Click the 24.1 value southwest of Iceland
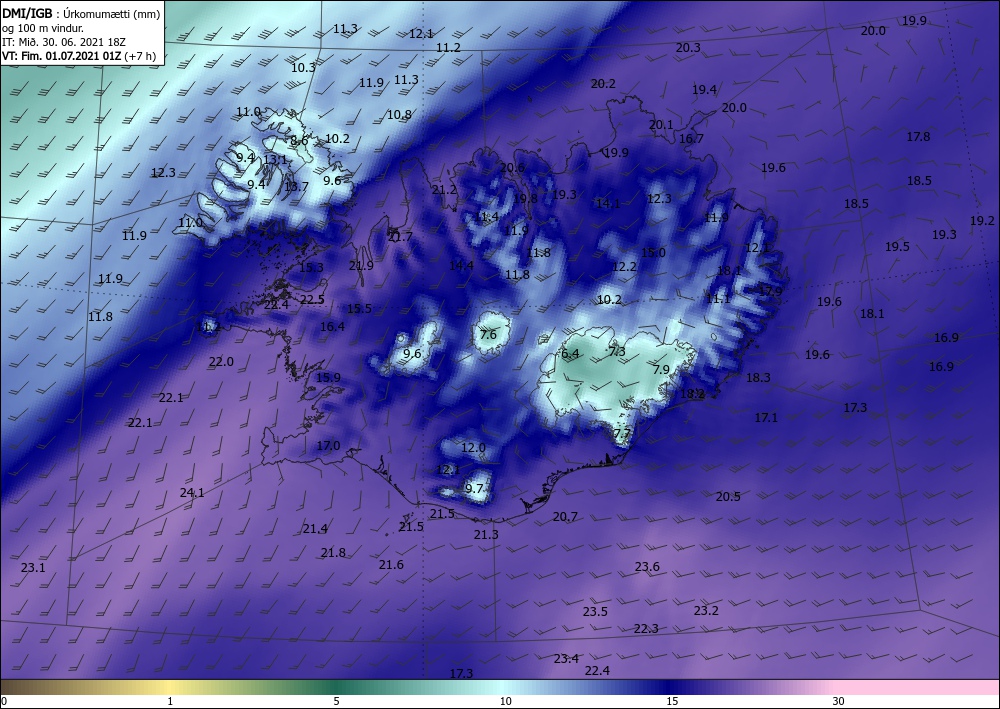Viewport: 1000px width, 709px height. (192, 492)
